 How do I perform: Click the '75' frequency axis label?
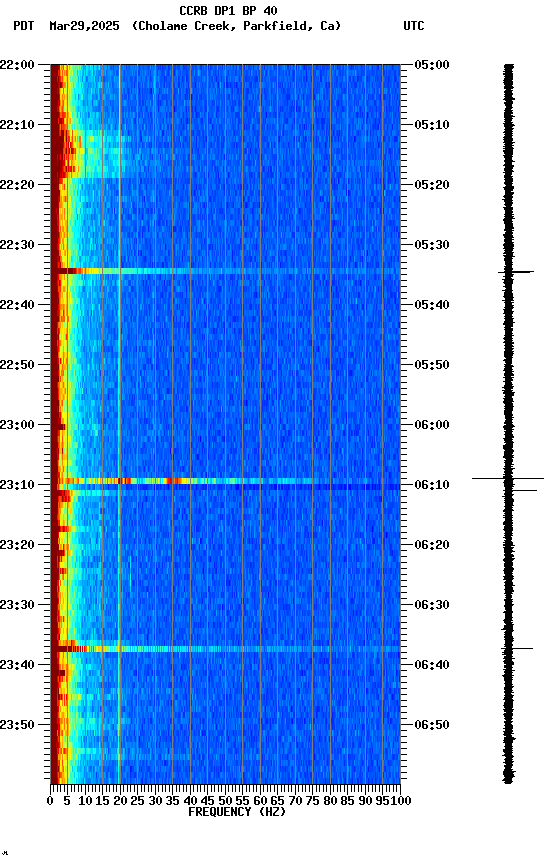point(312,802)
